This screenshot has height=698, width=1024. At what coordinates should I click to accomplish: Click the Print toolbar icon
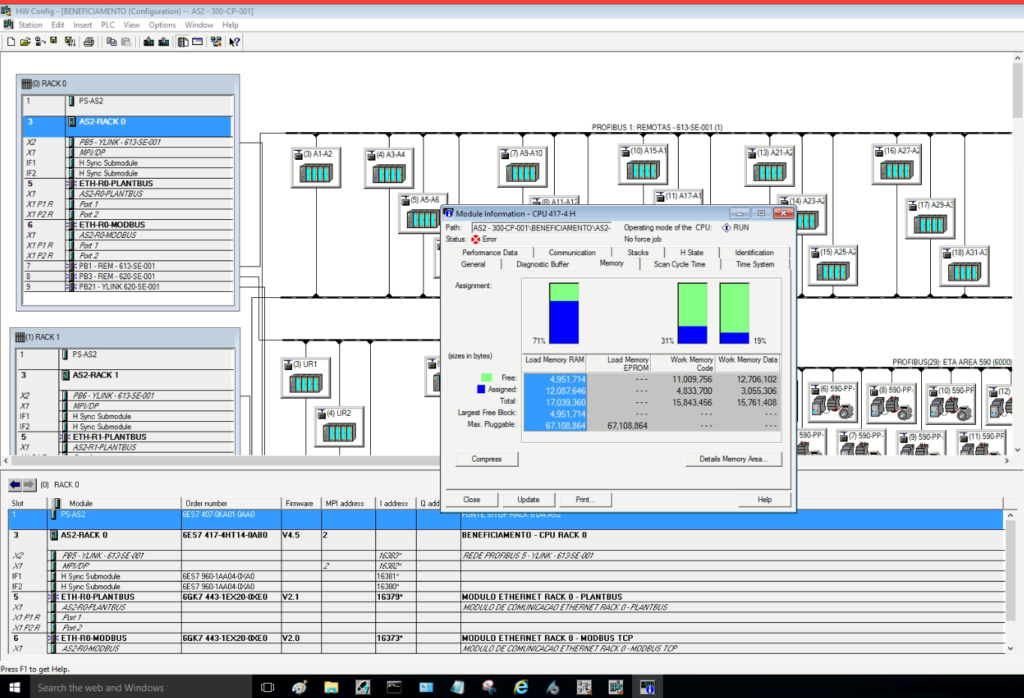pos(89,42)
